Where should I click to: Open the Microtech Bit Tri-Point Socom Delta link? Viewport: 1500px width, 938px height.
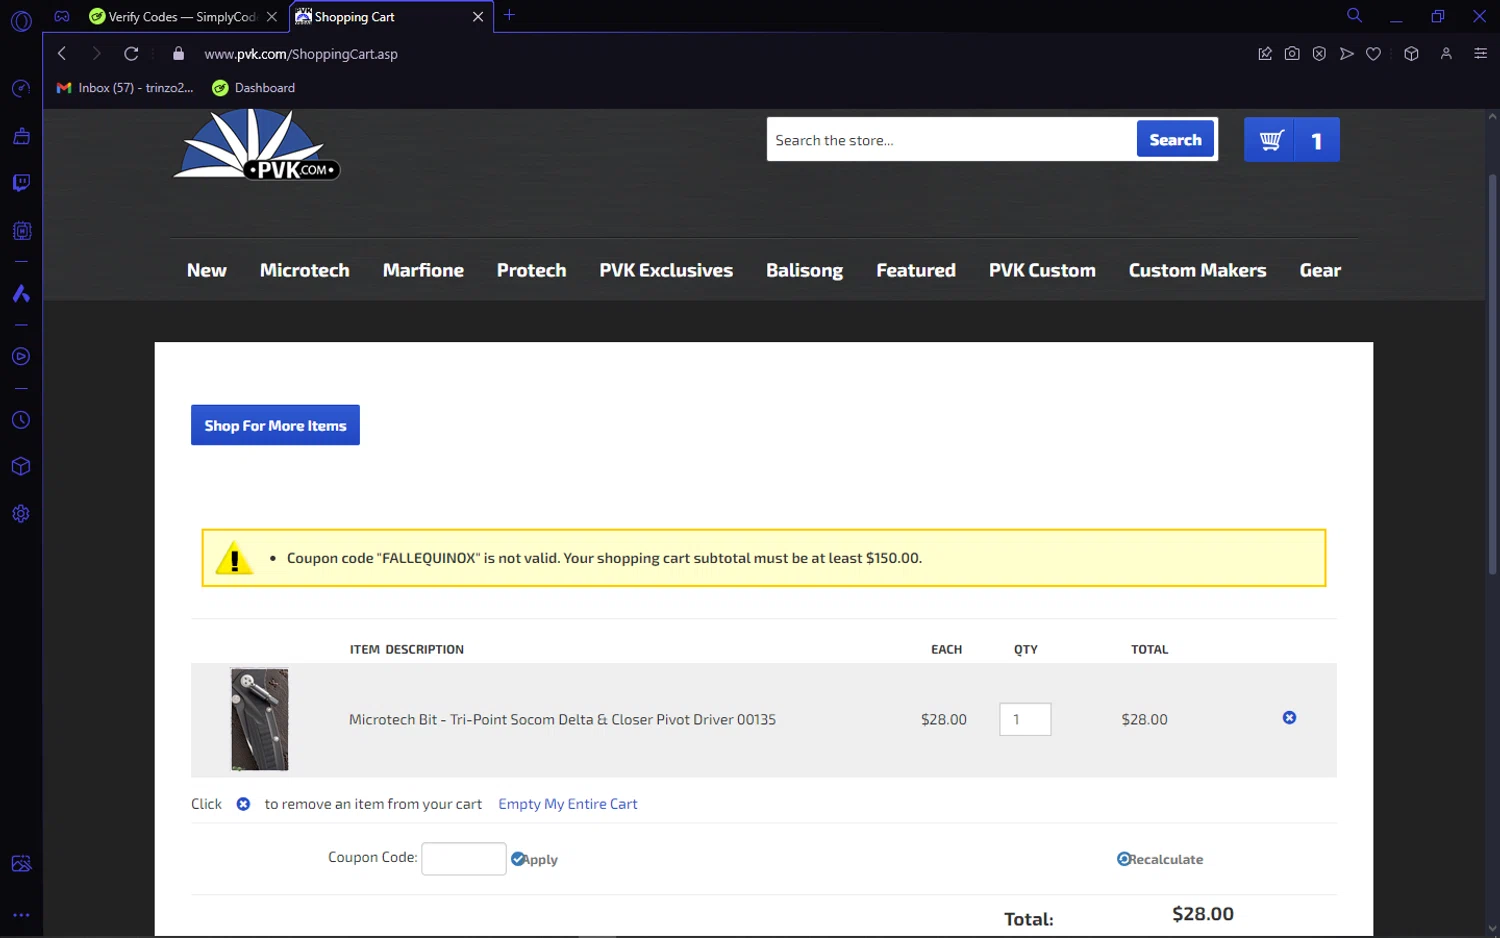coord(562,719)
